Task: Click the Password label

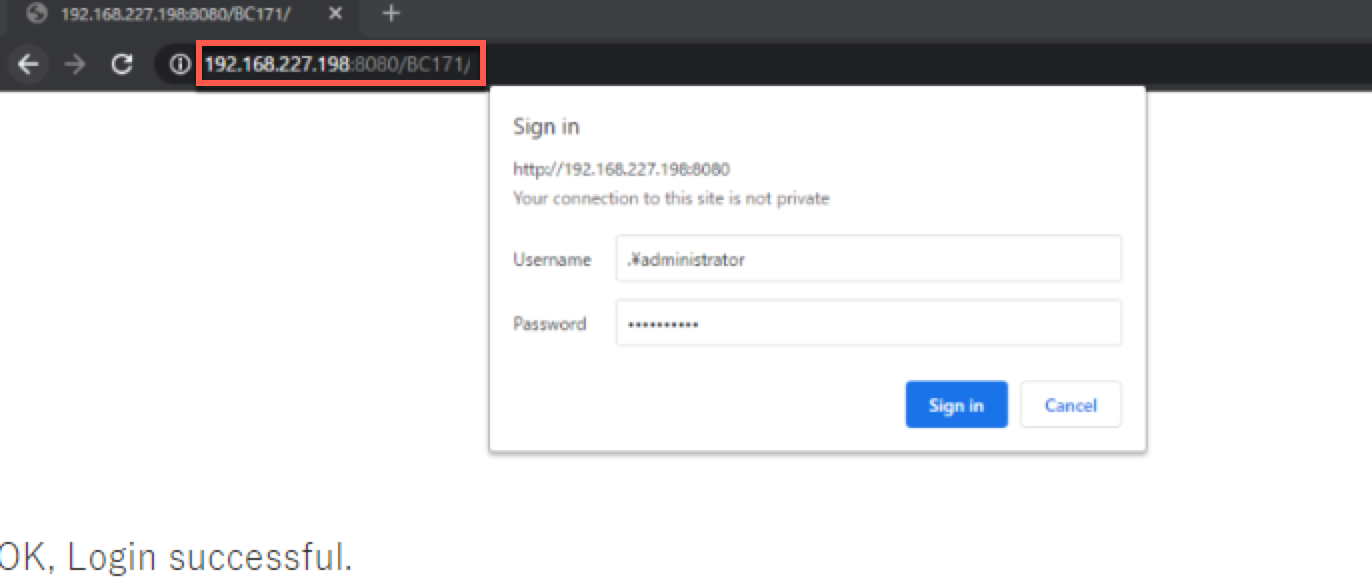Action: 549,324
